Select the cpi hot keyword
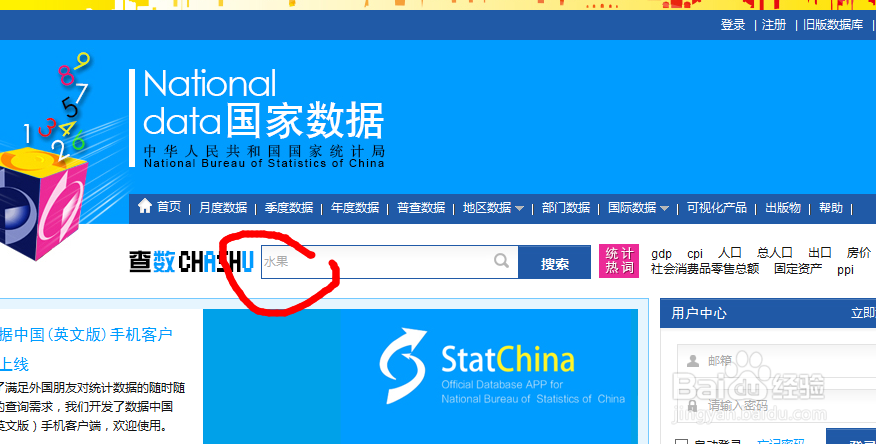Viewport: 876px width, 444px height. point(695,254)
